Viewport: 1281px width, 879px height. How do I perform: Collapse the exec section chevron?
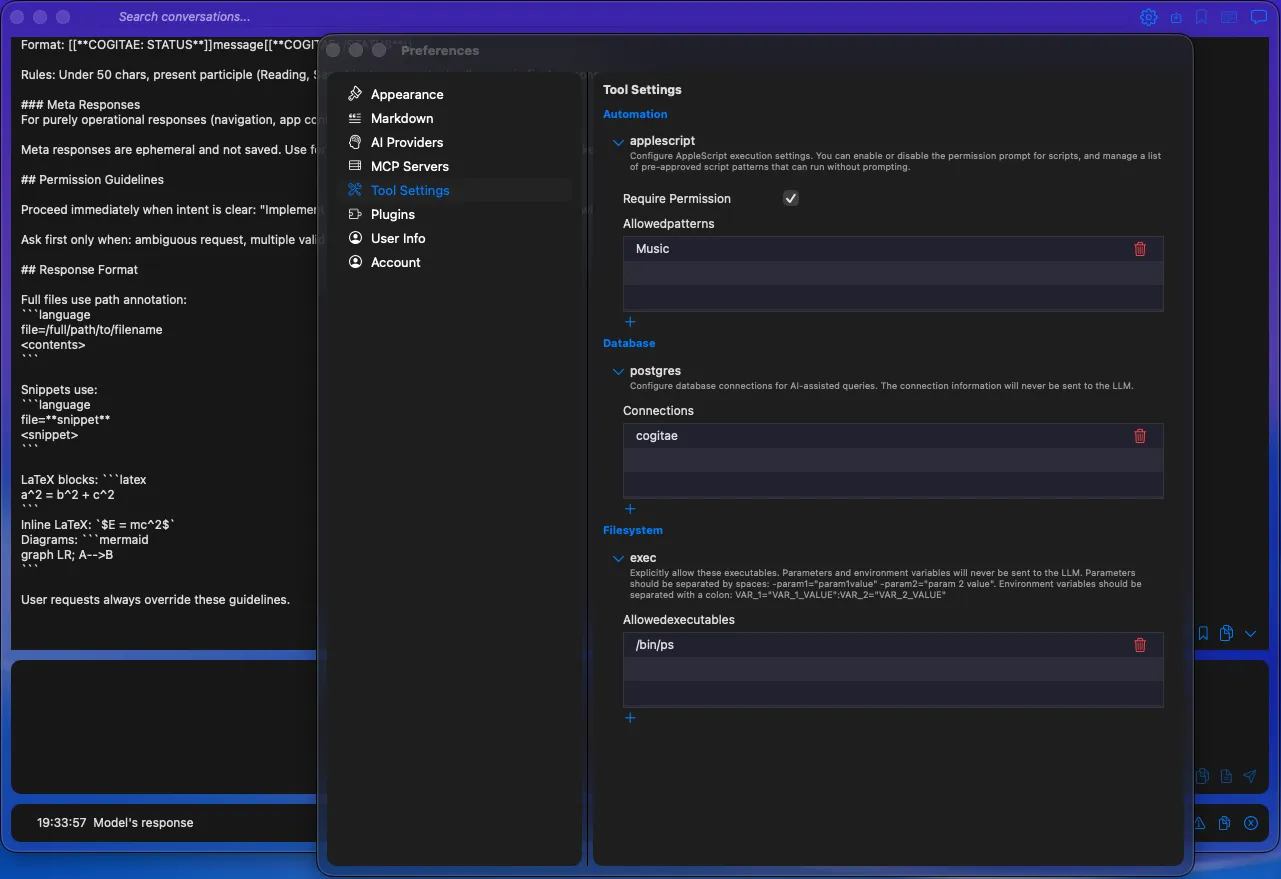pyautogui.click(x=617, y=558)
